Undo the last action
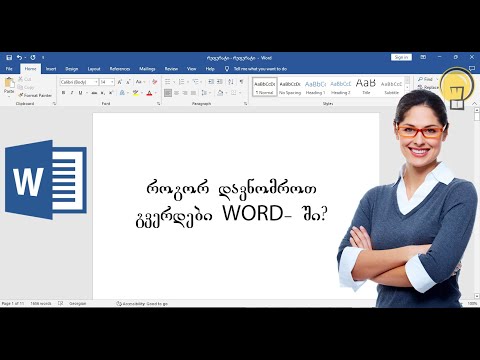The image size is (480, 360). [x=19, y=57]
